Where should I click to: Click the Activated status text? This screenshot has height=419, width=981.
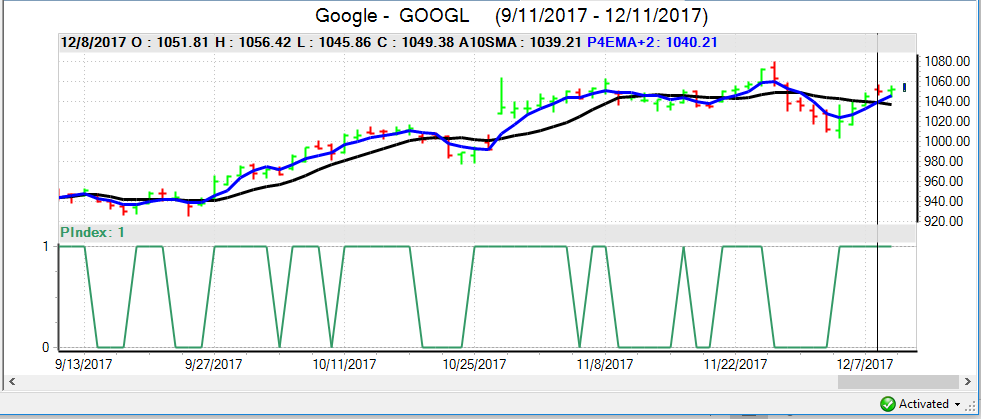923,404
